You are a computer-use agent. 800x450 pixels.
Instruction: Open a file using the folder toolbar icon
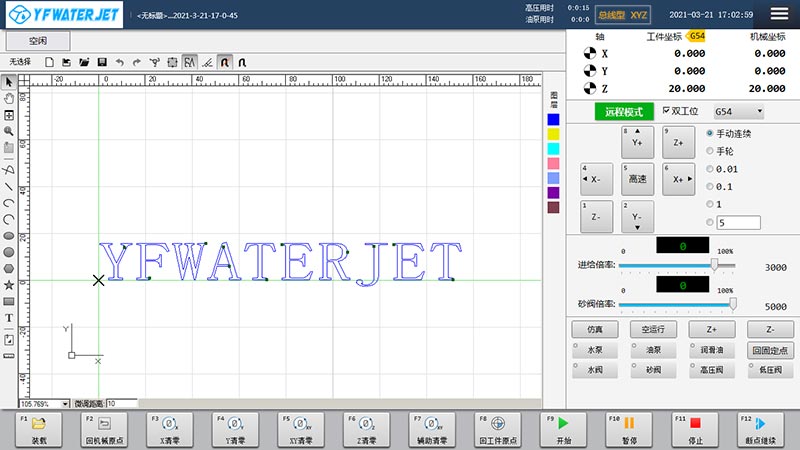[x=84, y=62]
